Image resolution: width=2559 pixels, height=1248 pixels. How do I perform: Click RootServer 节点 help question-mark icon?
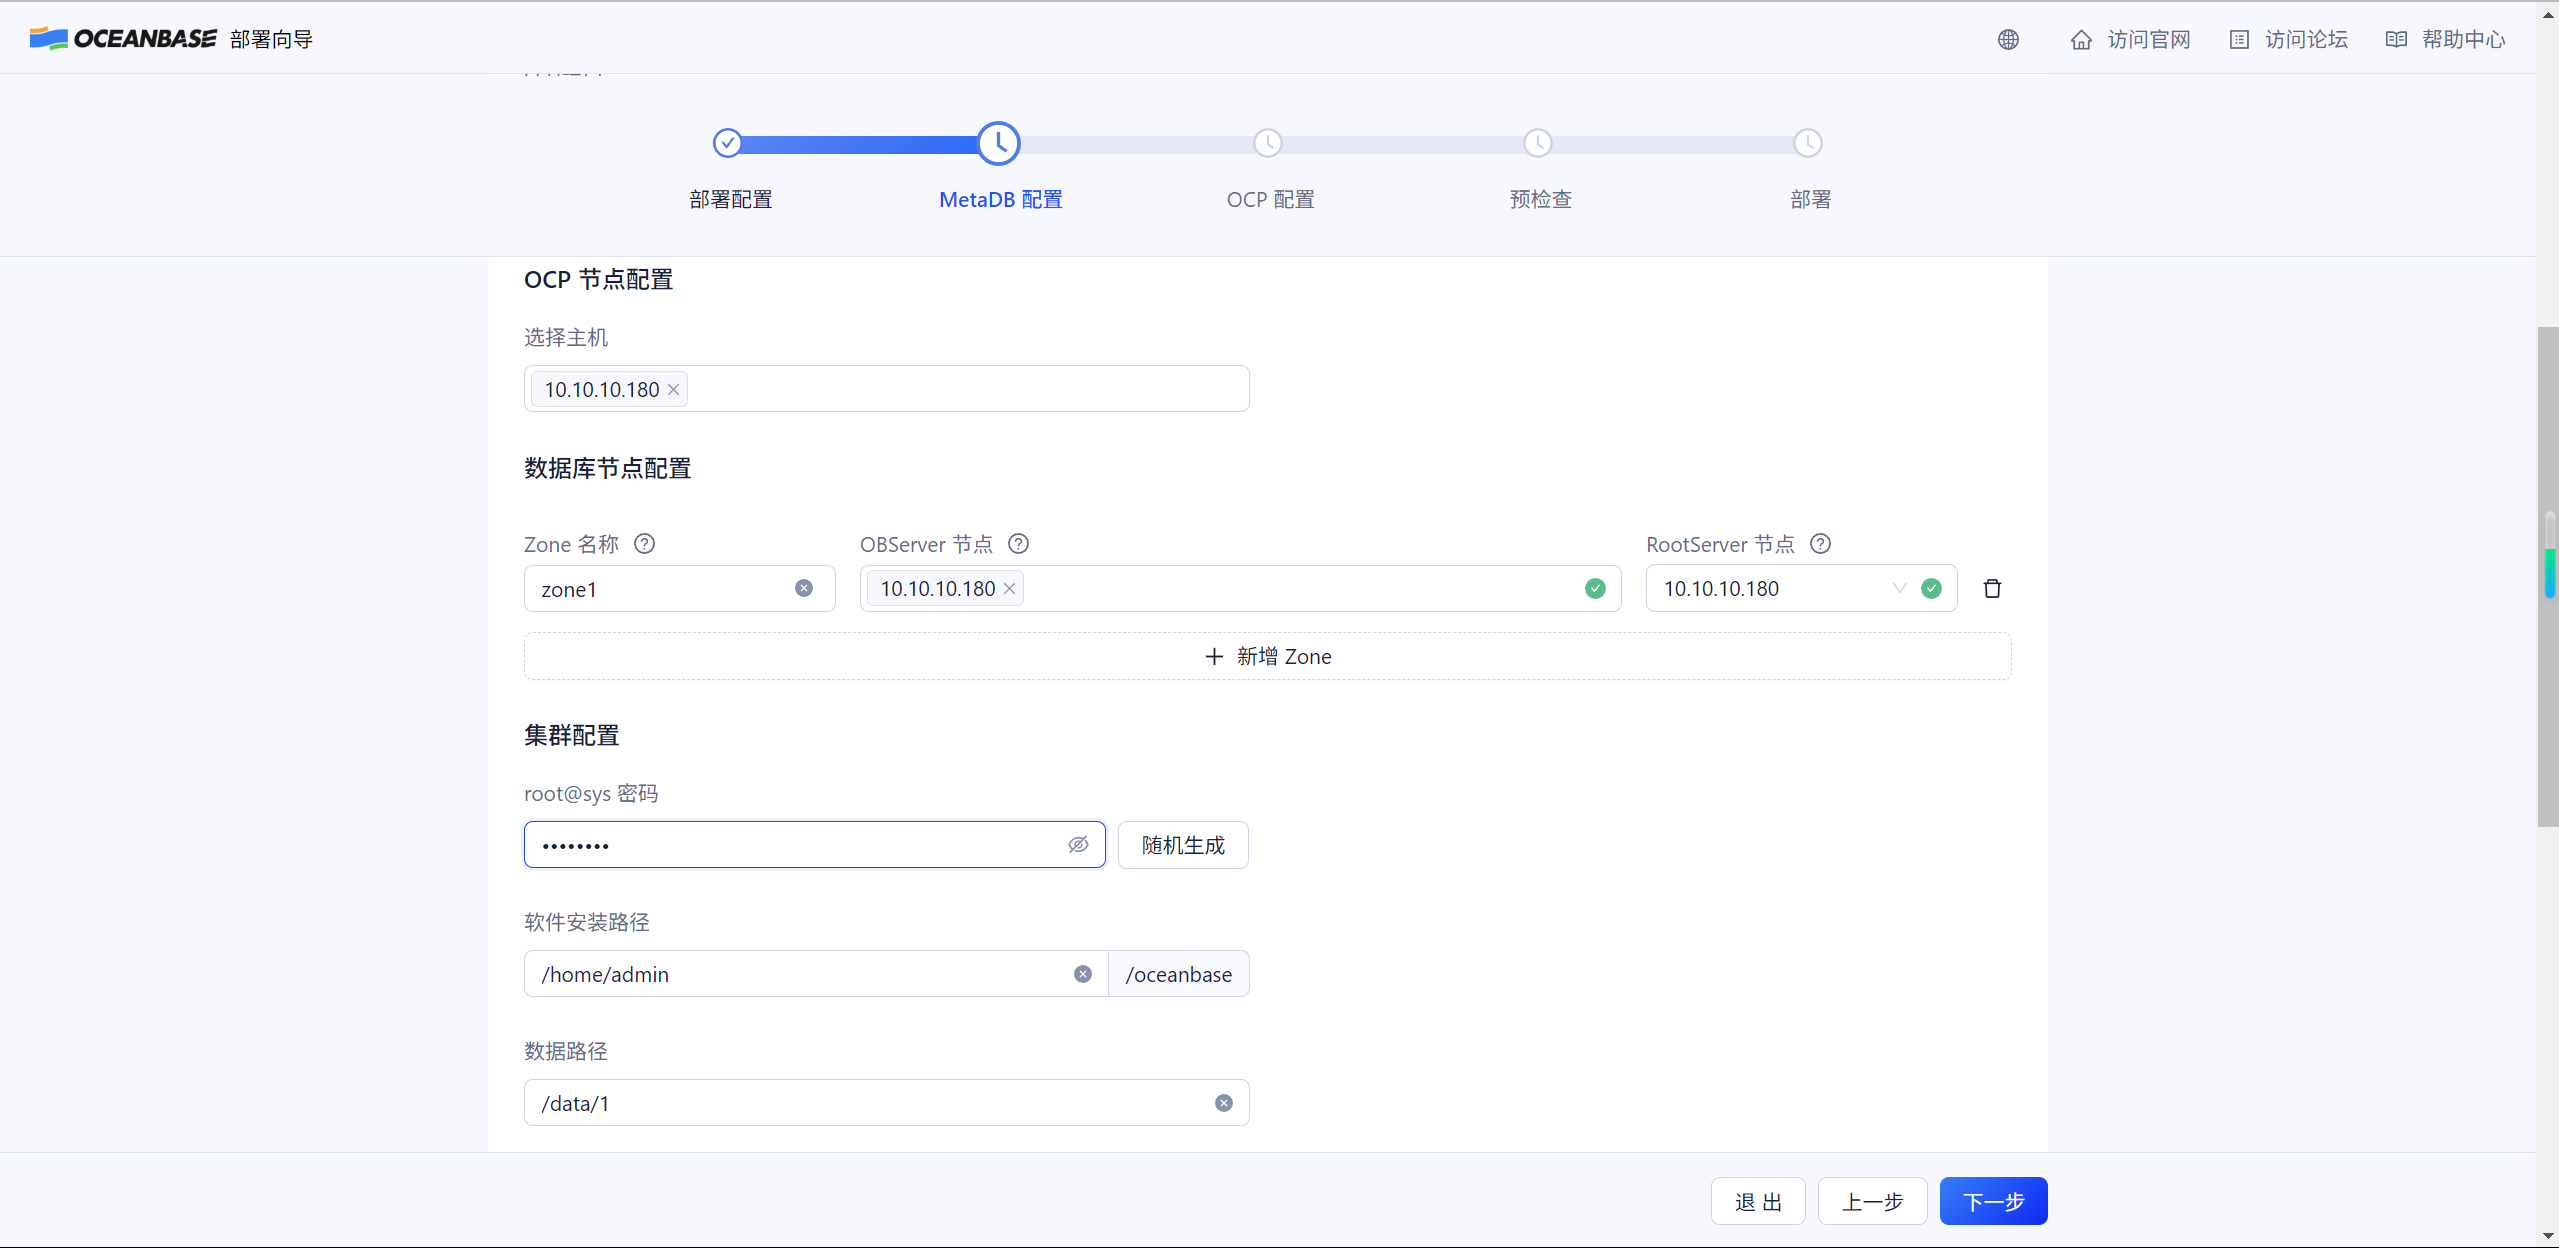click(1820, 544)
